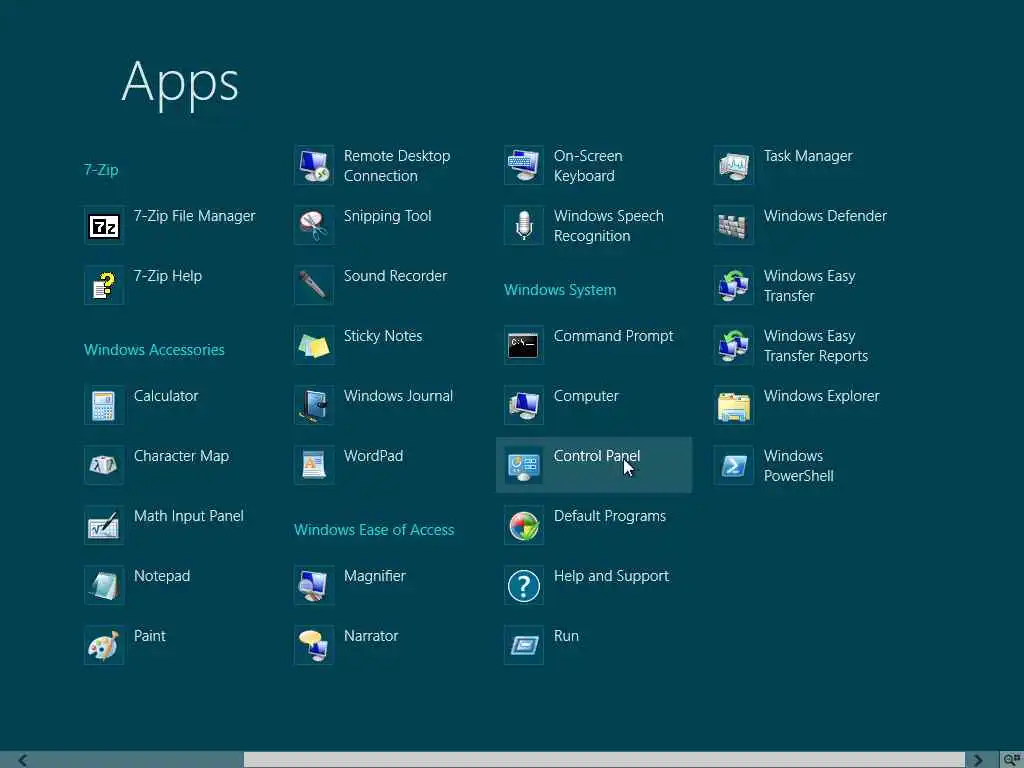Click the "Windows Defender" label

[x=825, y=216]
